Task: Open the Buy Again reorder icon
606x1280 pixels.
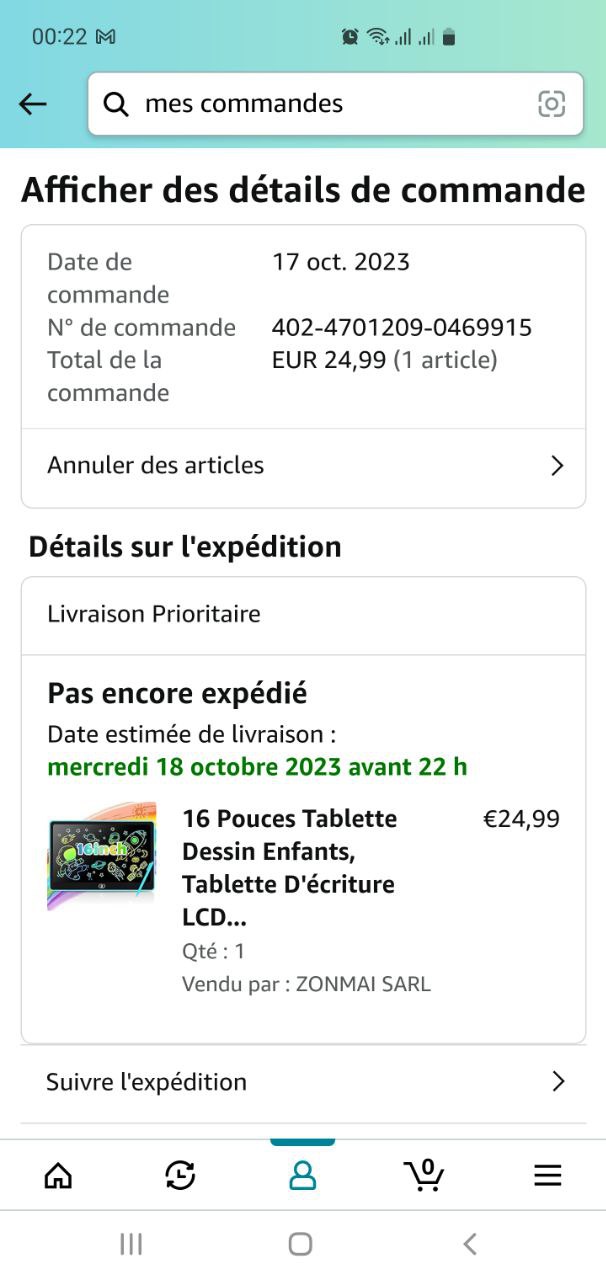Action: point(180,1175)
